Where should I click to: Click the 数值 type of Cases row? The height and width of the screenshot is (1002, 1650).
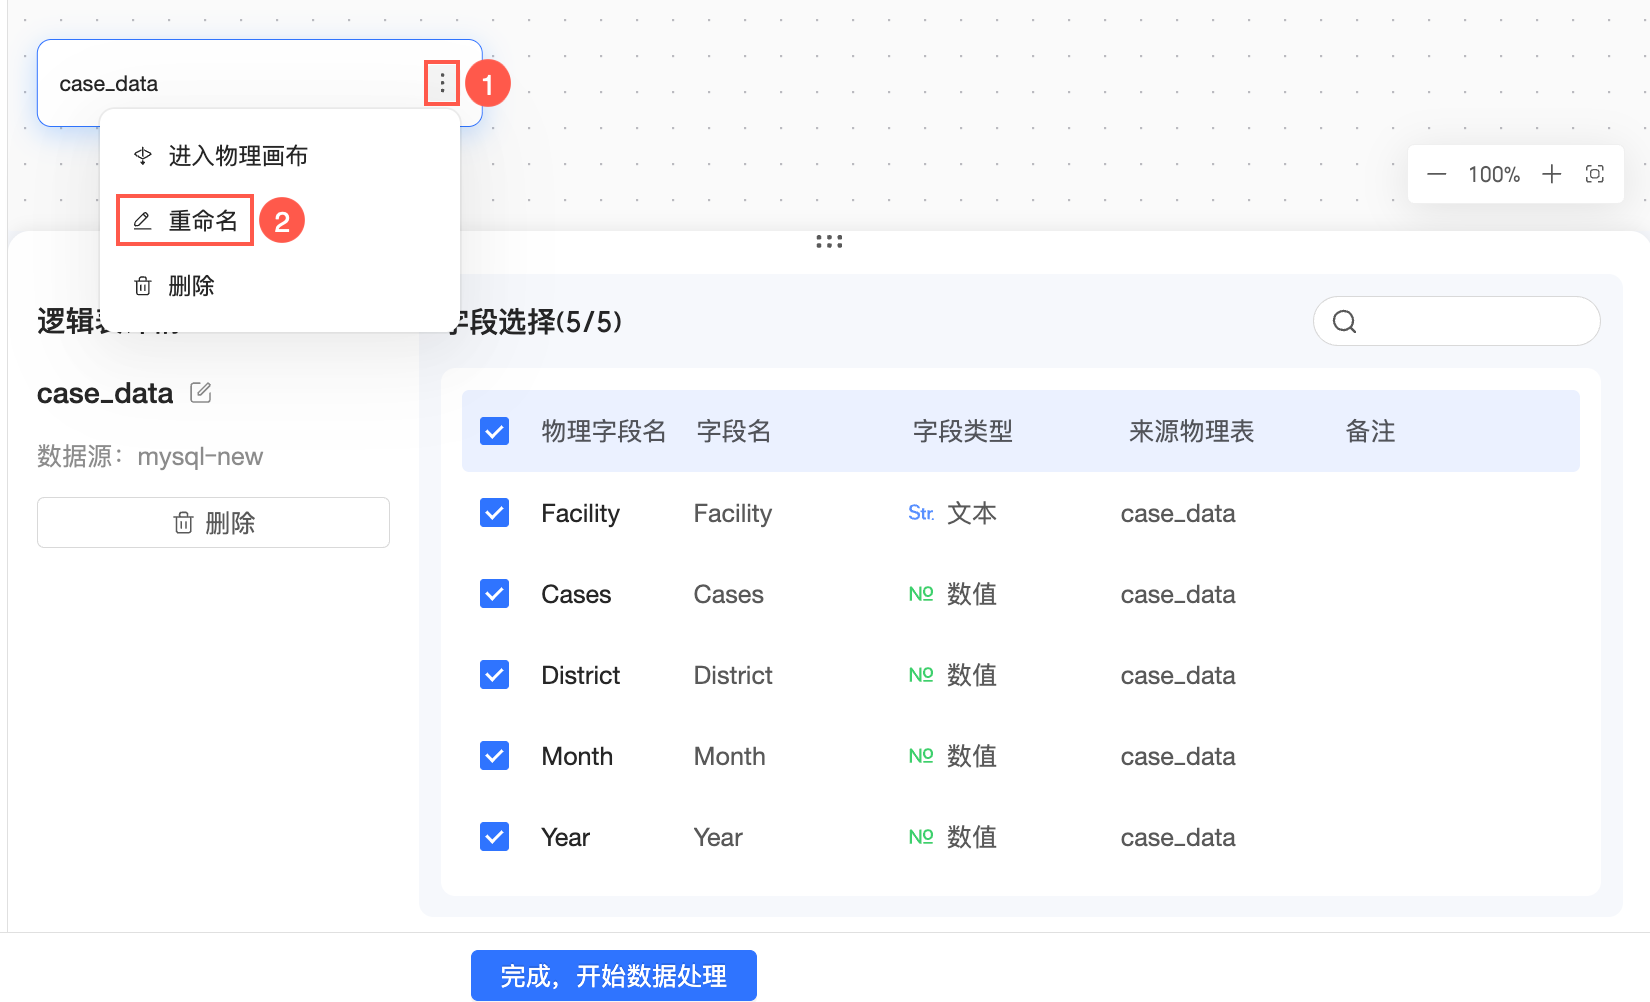[x=972, y=594]
